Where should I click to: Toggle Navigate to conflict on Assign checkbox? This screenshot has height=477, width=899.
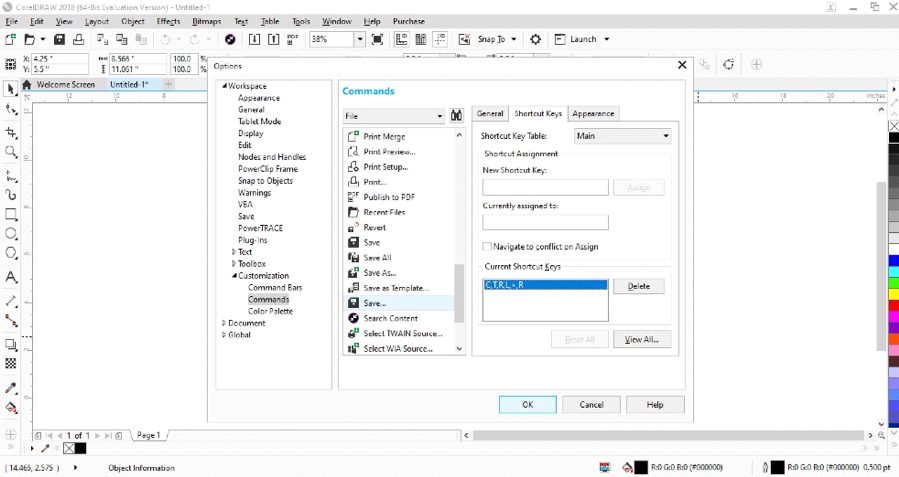[x=487, y=247]
